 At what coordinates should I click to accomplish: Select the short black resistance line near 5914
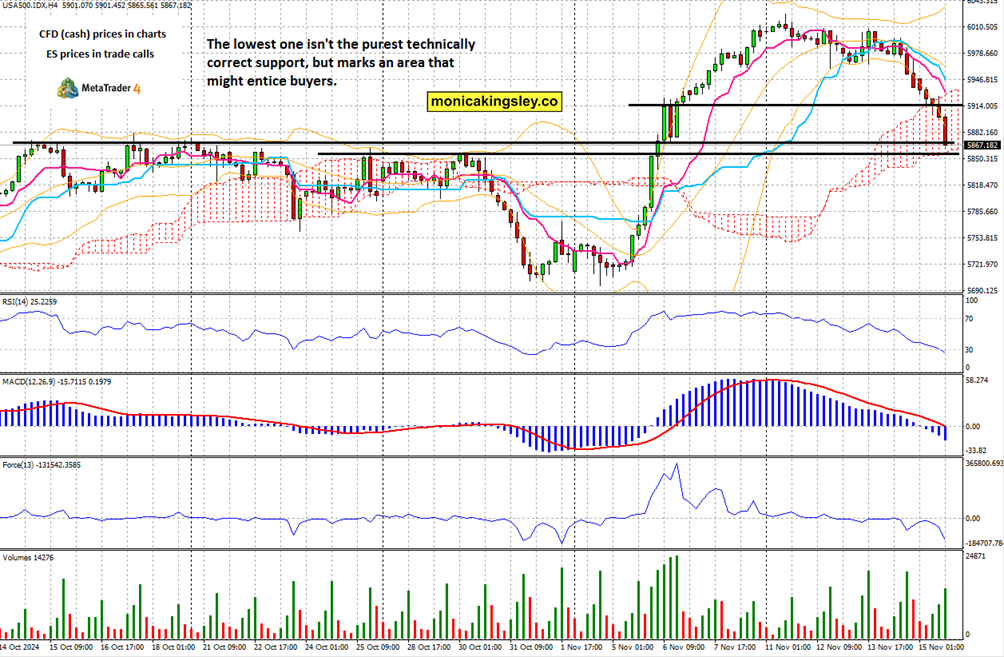[x=780, y=104]
